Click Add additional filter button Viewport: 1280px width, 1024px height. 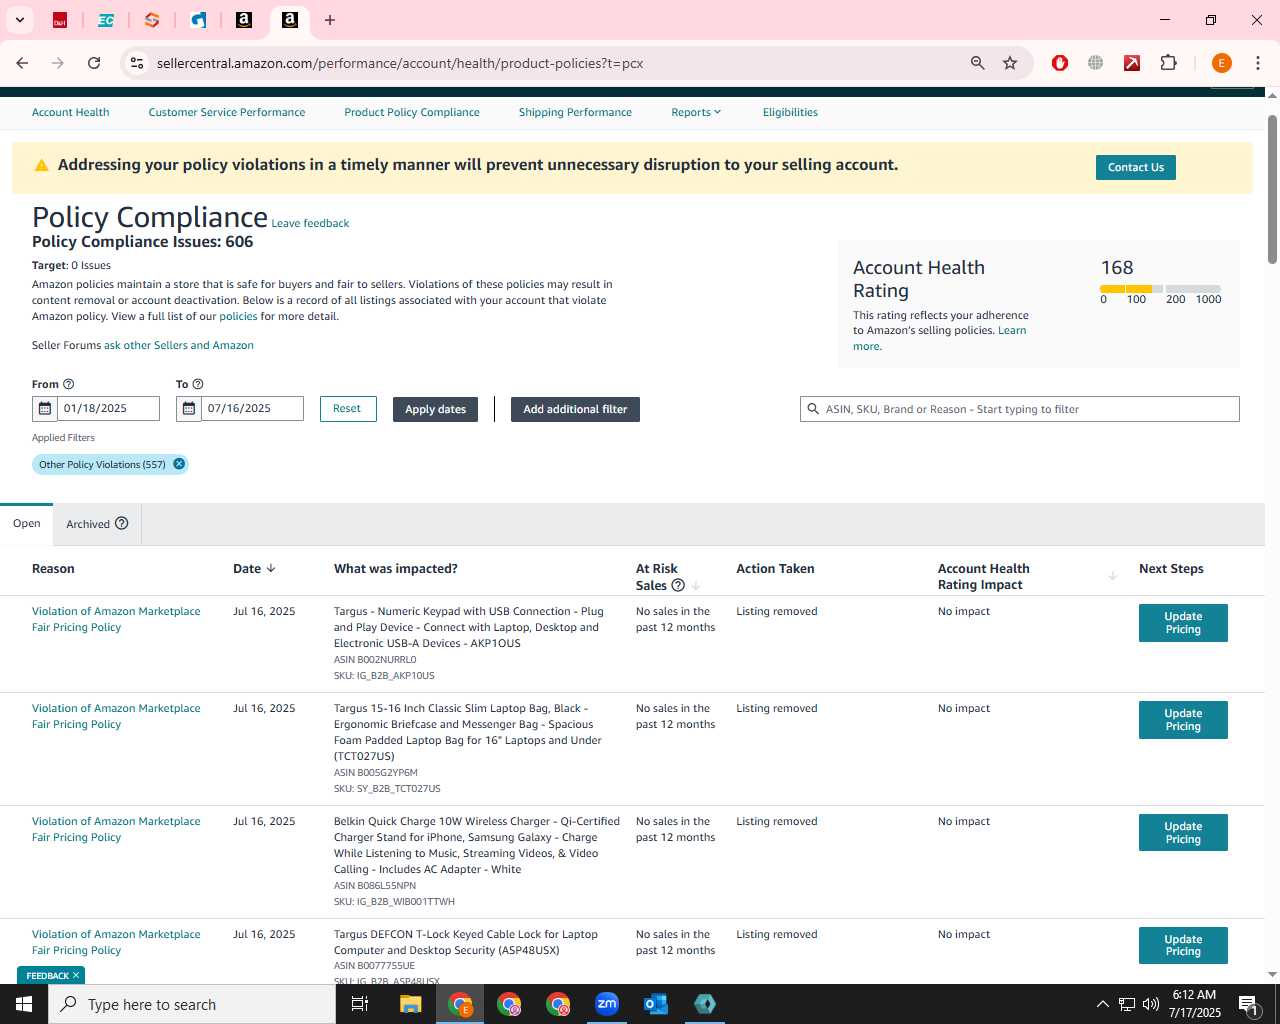click(x=575, y=409)
